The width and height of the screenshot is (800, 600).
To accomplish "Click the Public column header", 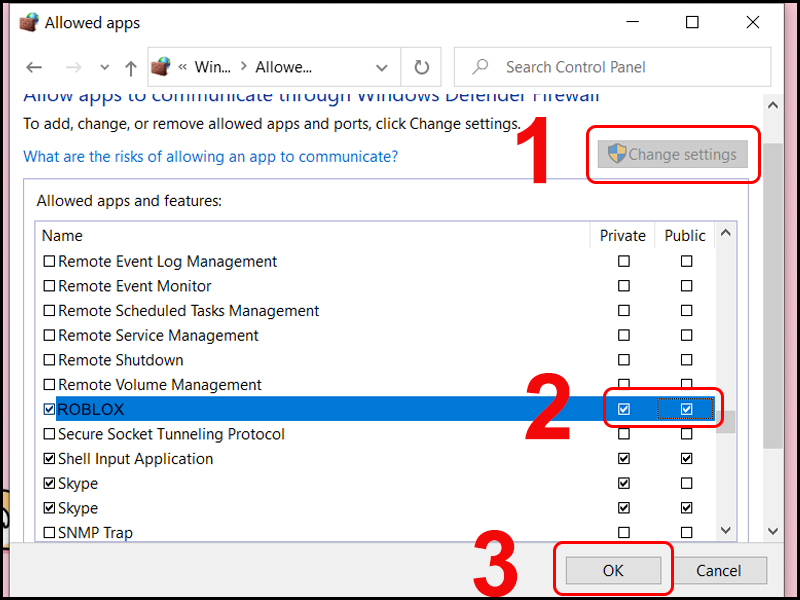I will tap(685, 235).
